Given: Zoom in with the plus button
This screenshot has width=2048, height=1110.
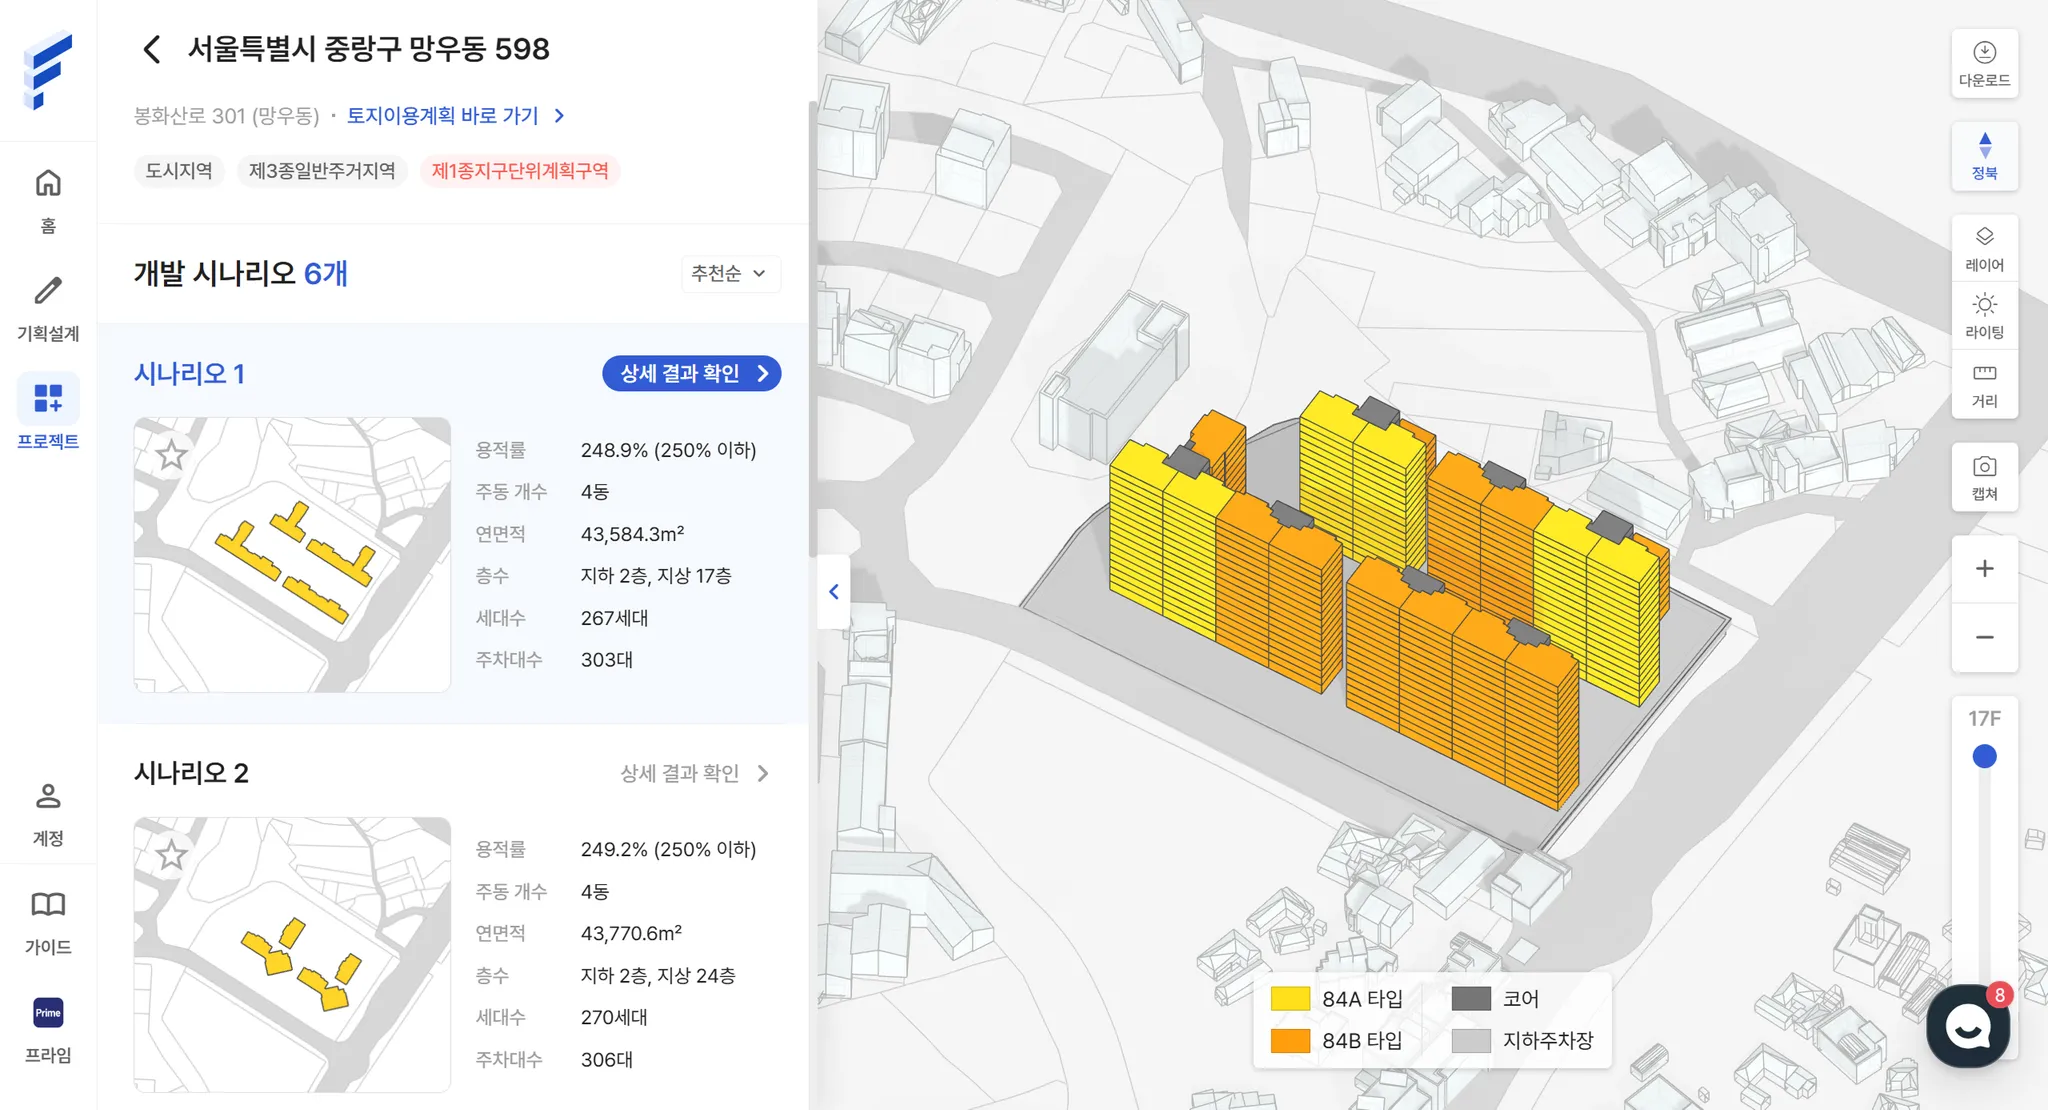Looking at the screenshot, I should click(1984, 569).
